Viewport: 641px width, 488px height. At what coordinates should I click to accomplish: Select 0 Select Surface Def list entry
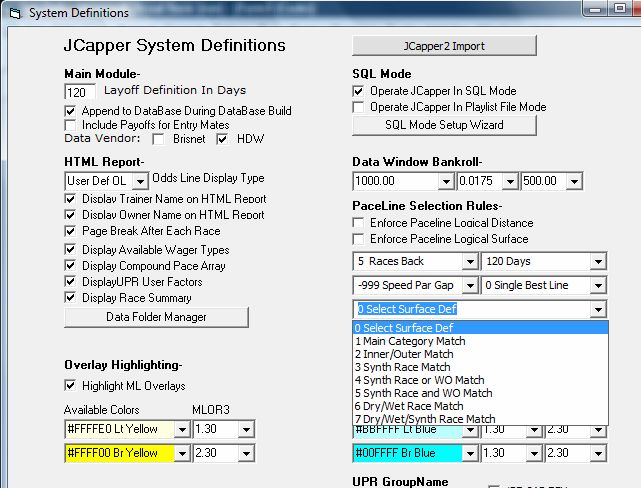(x=480, y=328)
